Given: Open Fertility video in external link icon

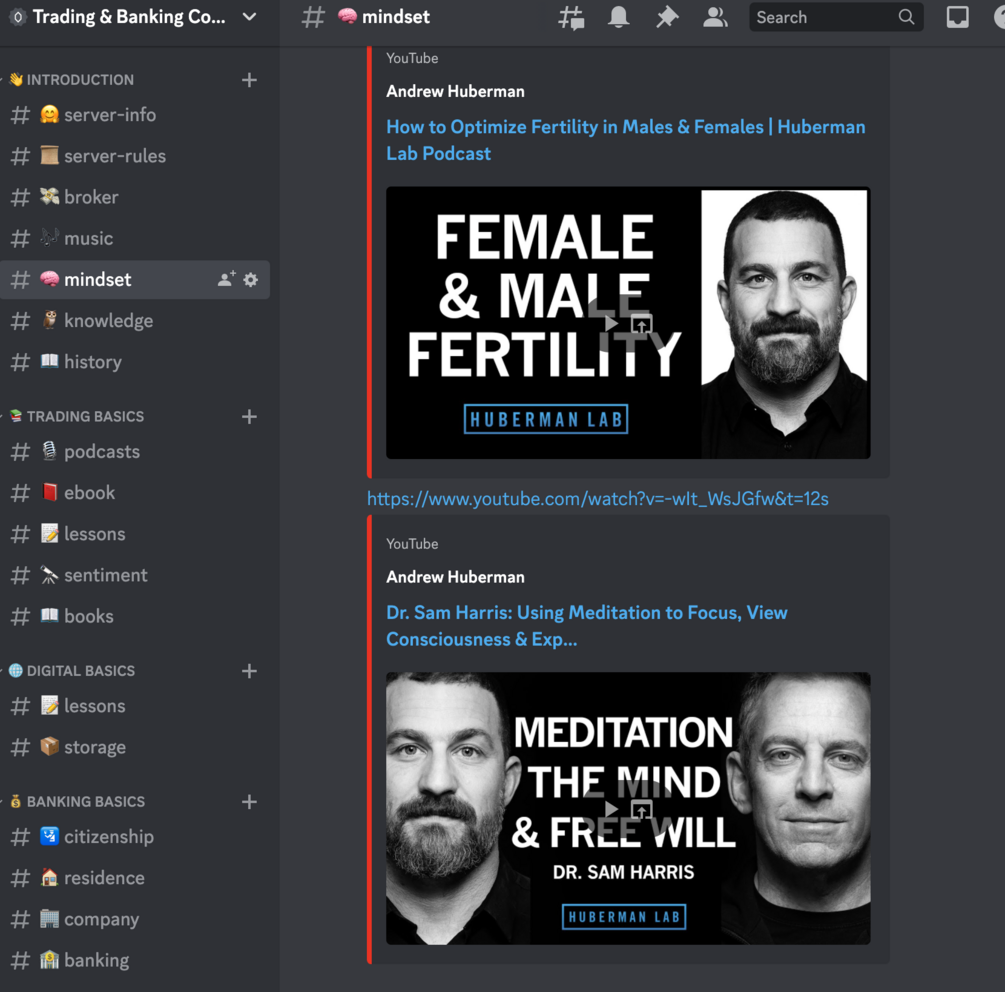Looking at the screenshot, I should 642,324.
